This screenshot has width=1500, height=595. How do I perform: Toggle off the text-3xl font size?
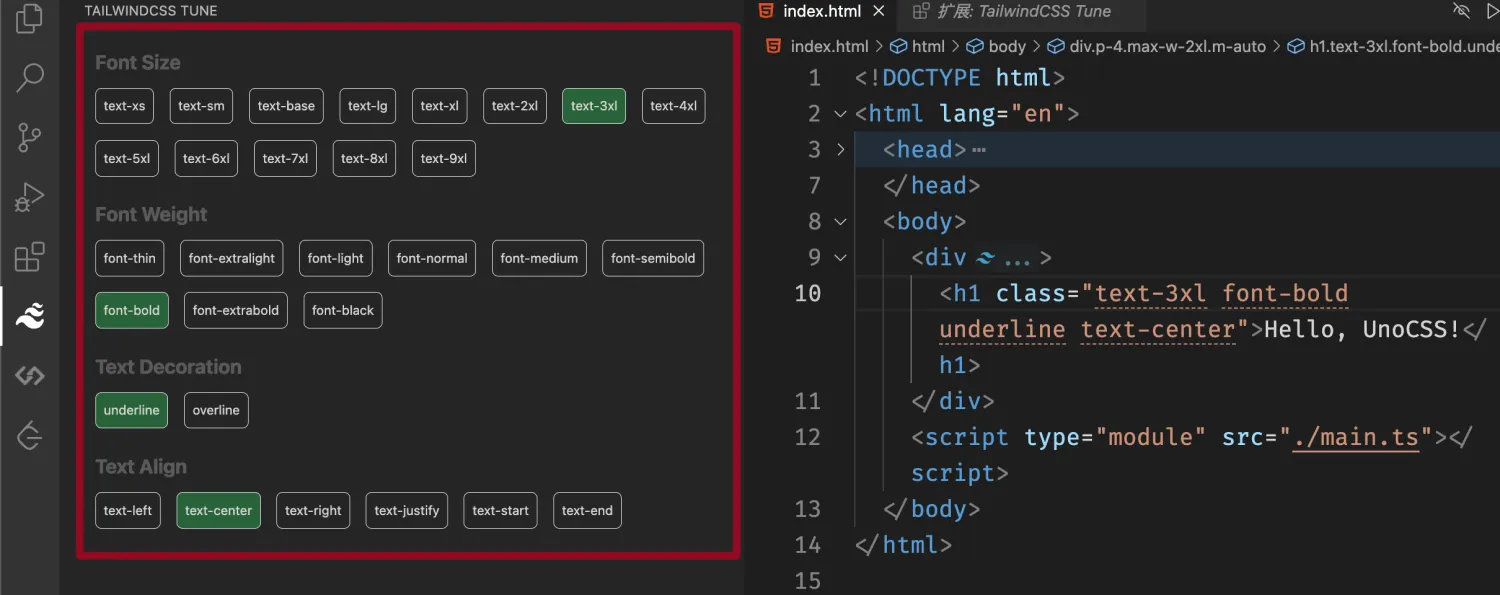coord(593,106)
